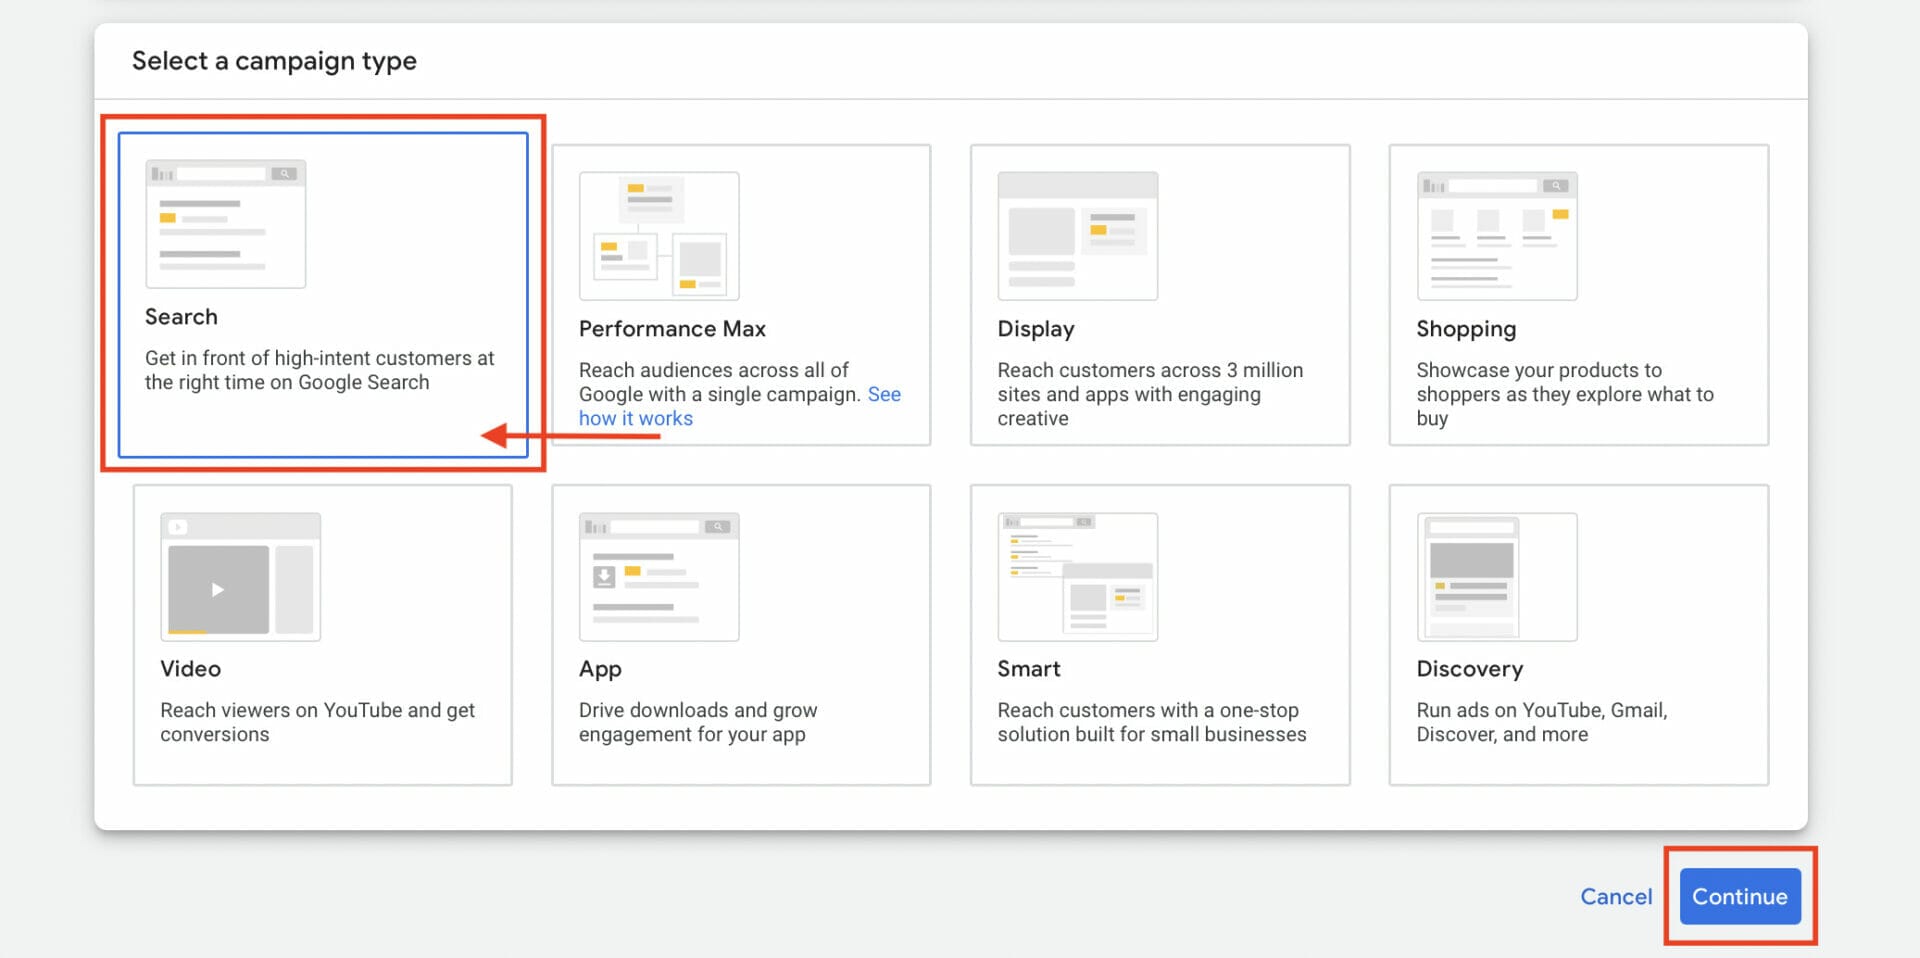Choose the Video campaign heading
1920x958 pixels.
tap(190, 669)
